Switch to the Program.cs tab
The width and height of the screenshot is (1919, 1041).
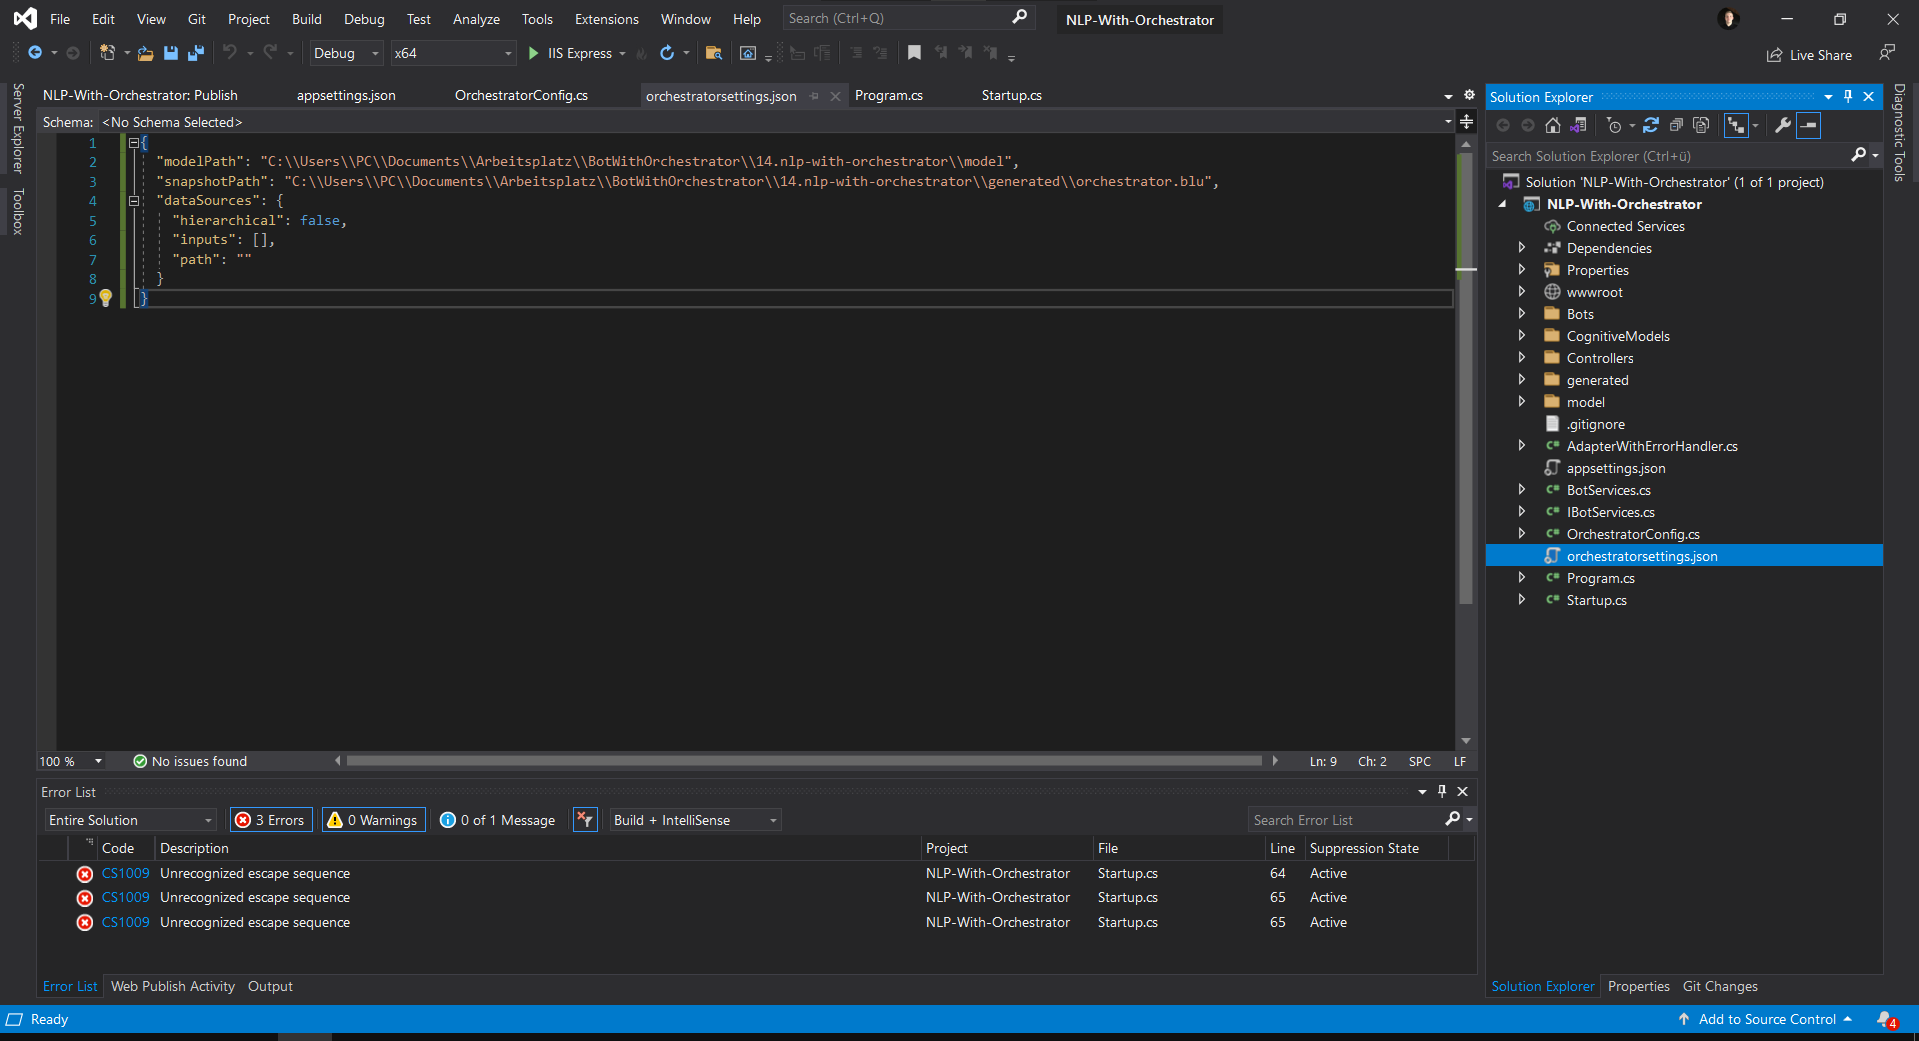888,95
